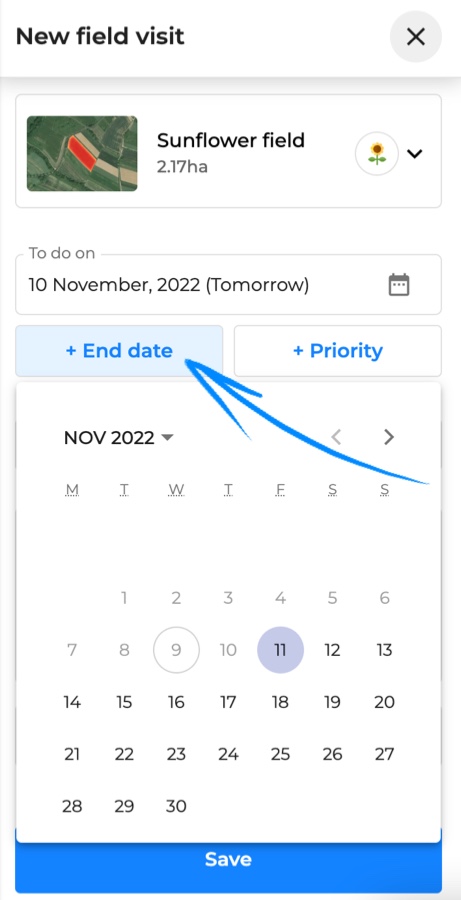Close the New field visit dialog
461x900 pixels.
(x=416, y=37)
